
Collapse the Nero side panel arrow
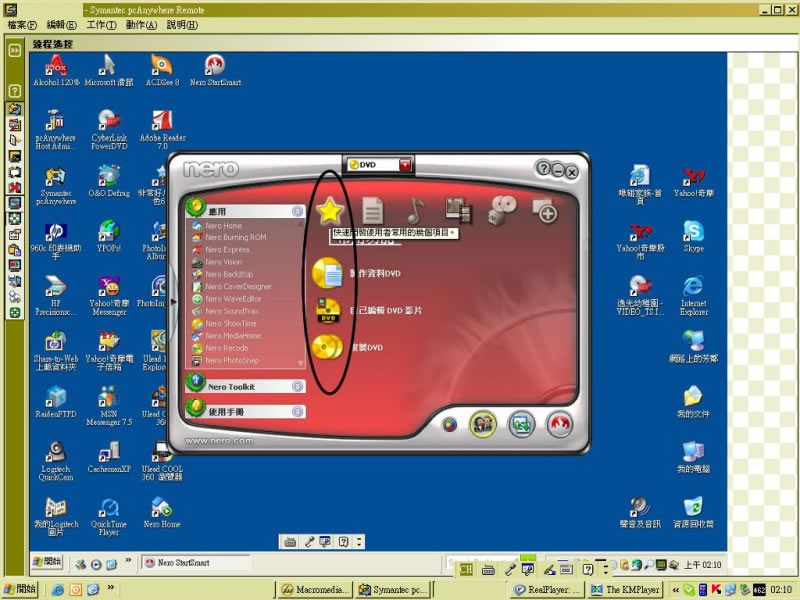pyautogui.click(x=173, y=302)
